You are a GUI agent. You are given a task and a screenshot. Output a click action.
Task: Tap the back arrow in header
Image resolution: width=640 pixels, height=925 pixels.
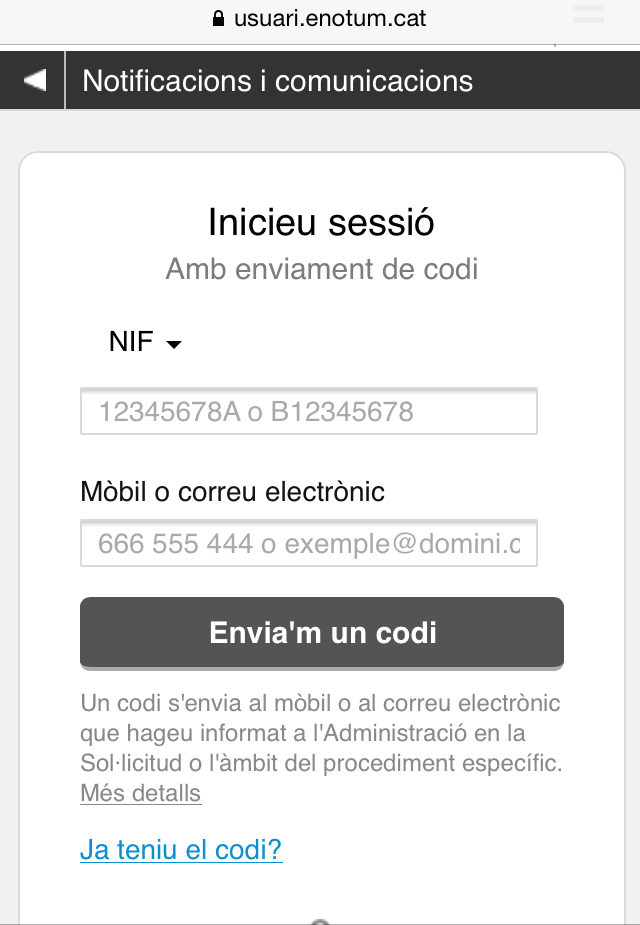(35, 80)
